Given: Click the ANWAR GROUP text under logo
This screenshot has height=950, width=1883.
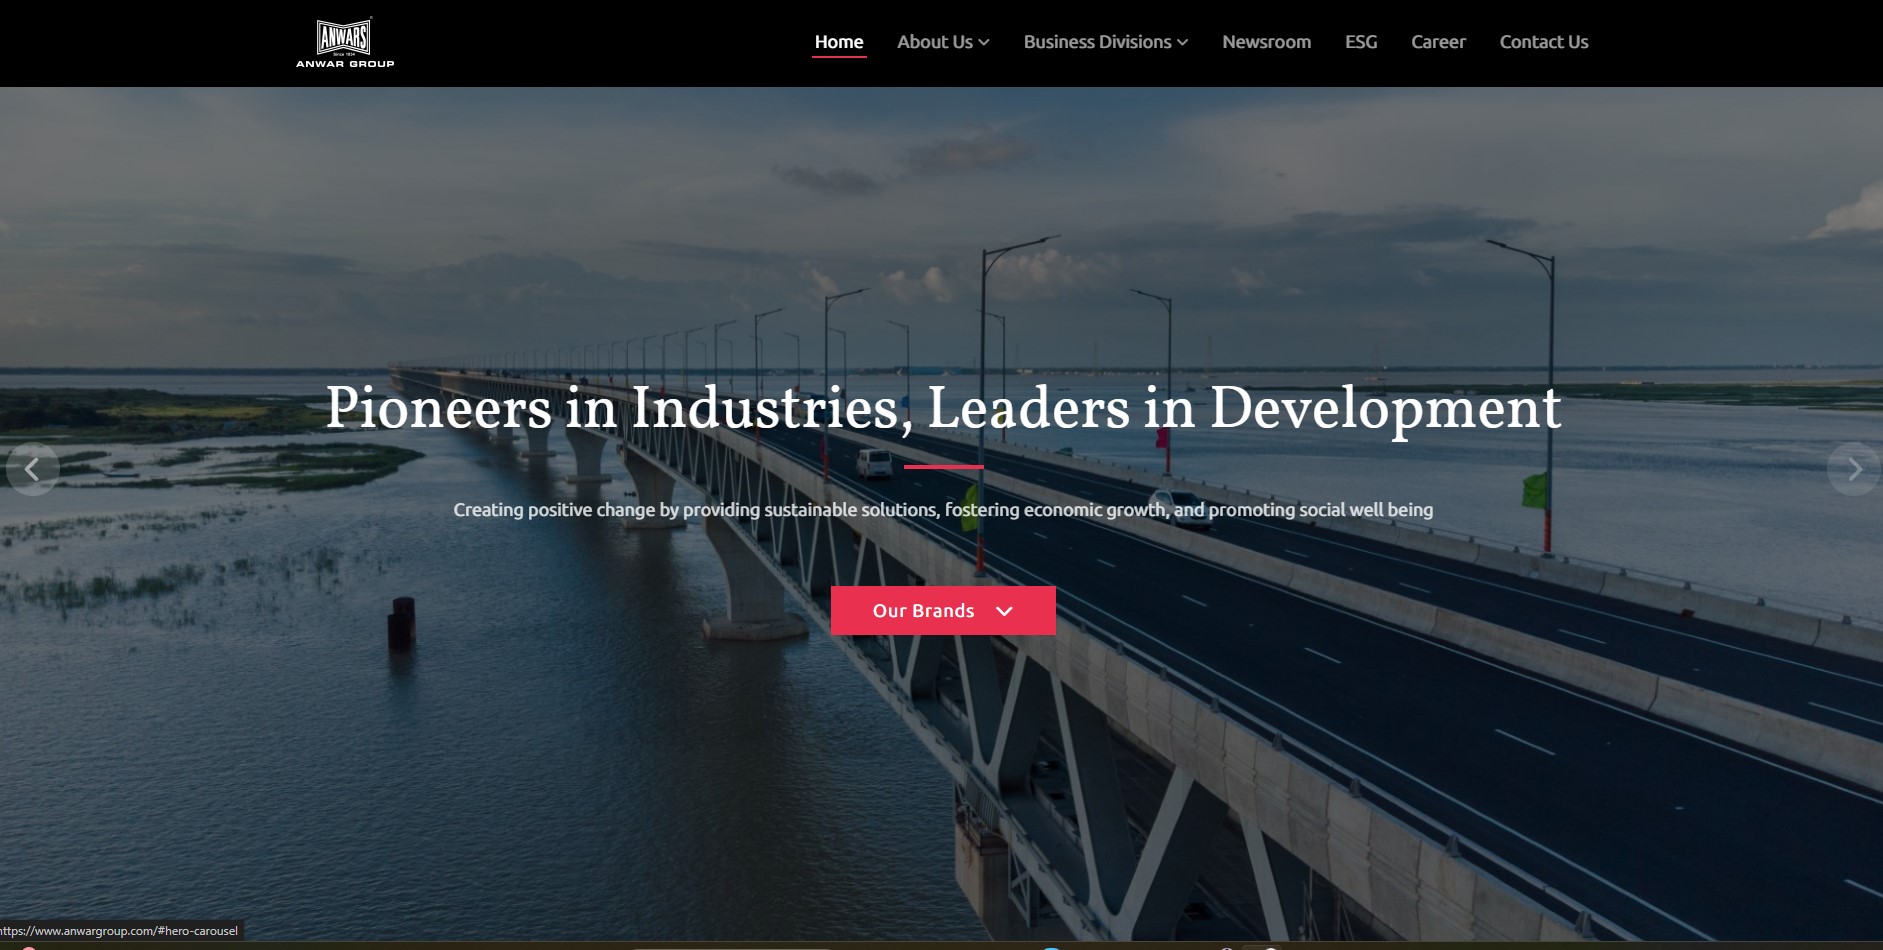Looking at the screenshot, I should pyautogui.click(x=345, y=64).
